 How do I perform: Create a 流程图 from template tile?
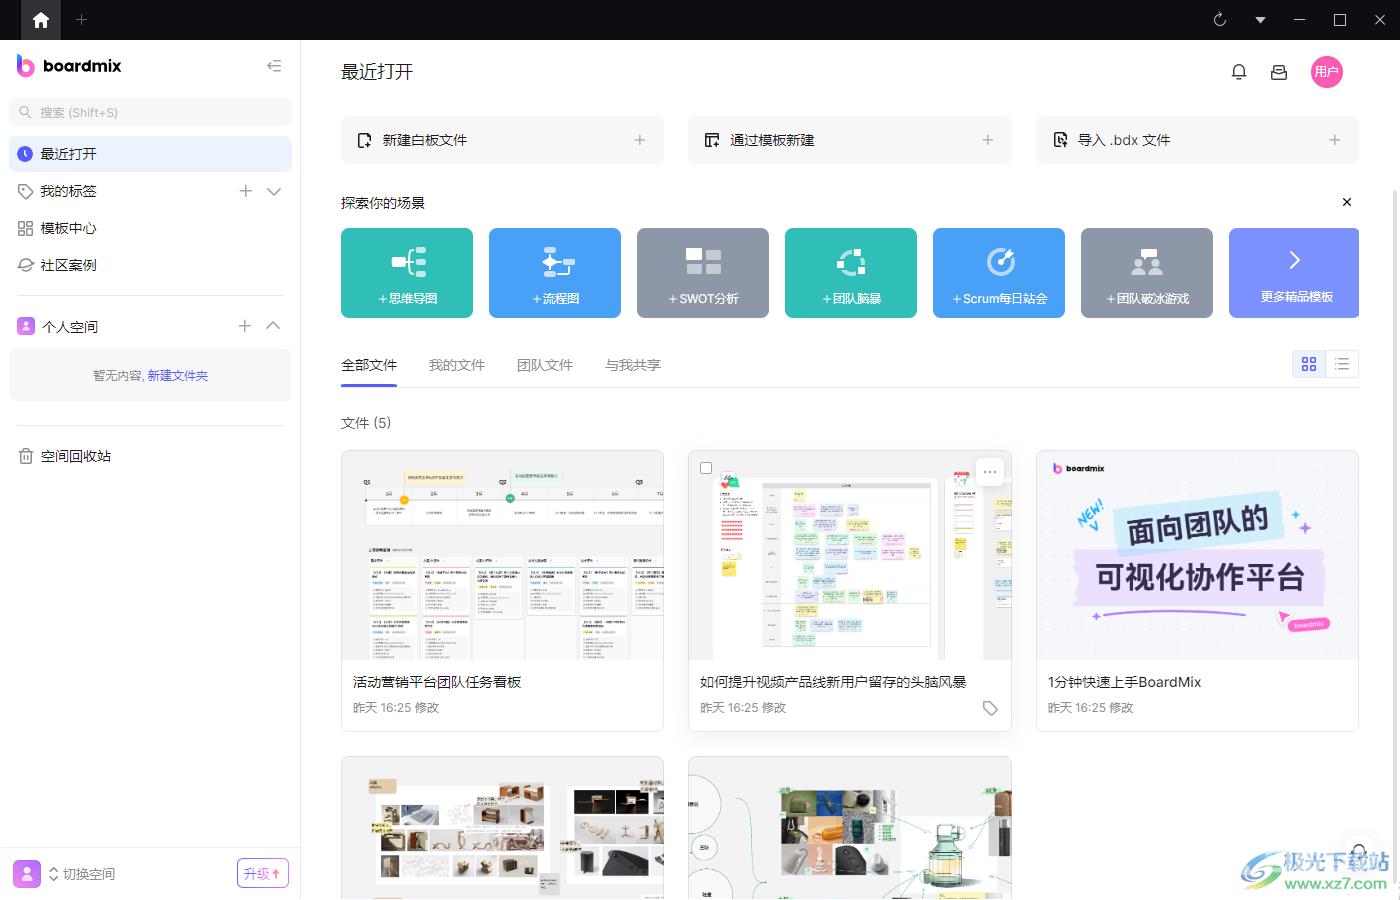[x=555, y=273]
